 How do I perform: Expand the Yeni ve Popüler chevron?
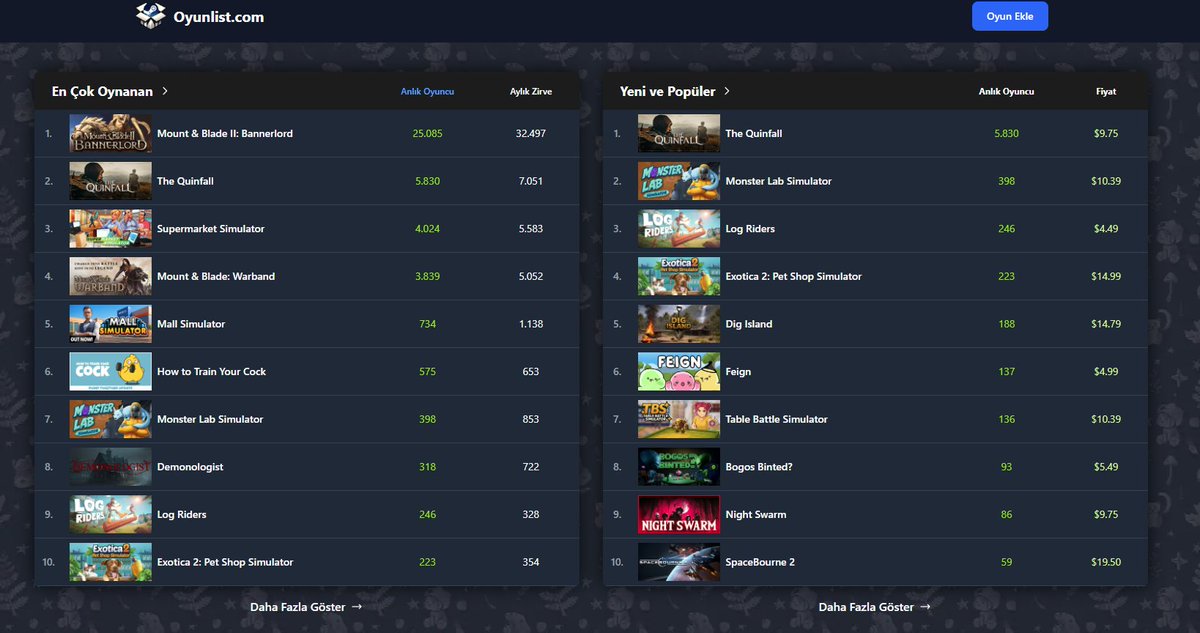point(727,91)
